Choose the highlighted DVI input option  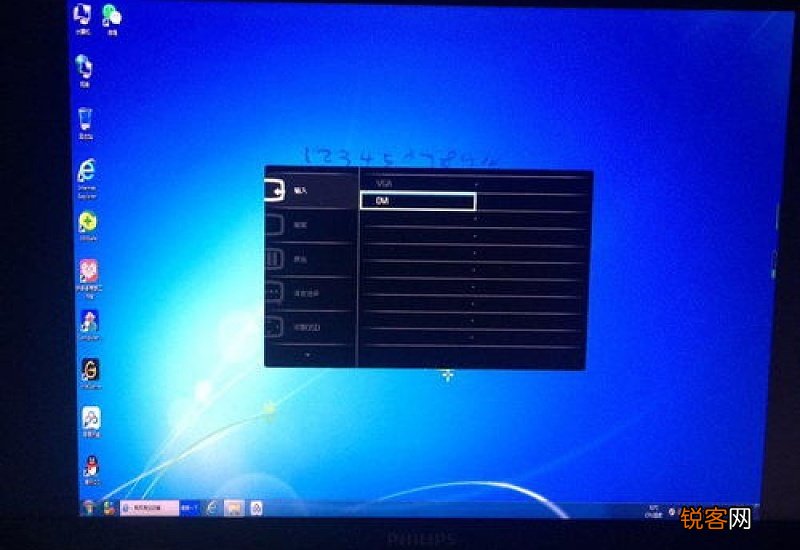pyautogui.click(x=418, y=201)
